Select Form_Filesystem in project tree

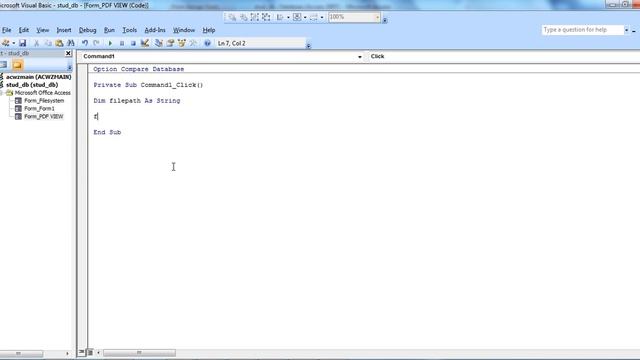(x=44, y=100)
